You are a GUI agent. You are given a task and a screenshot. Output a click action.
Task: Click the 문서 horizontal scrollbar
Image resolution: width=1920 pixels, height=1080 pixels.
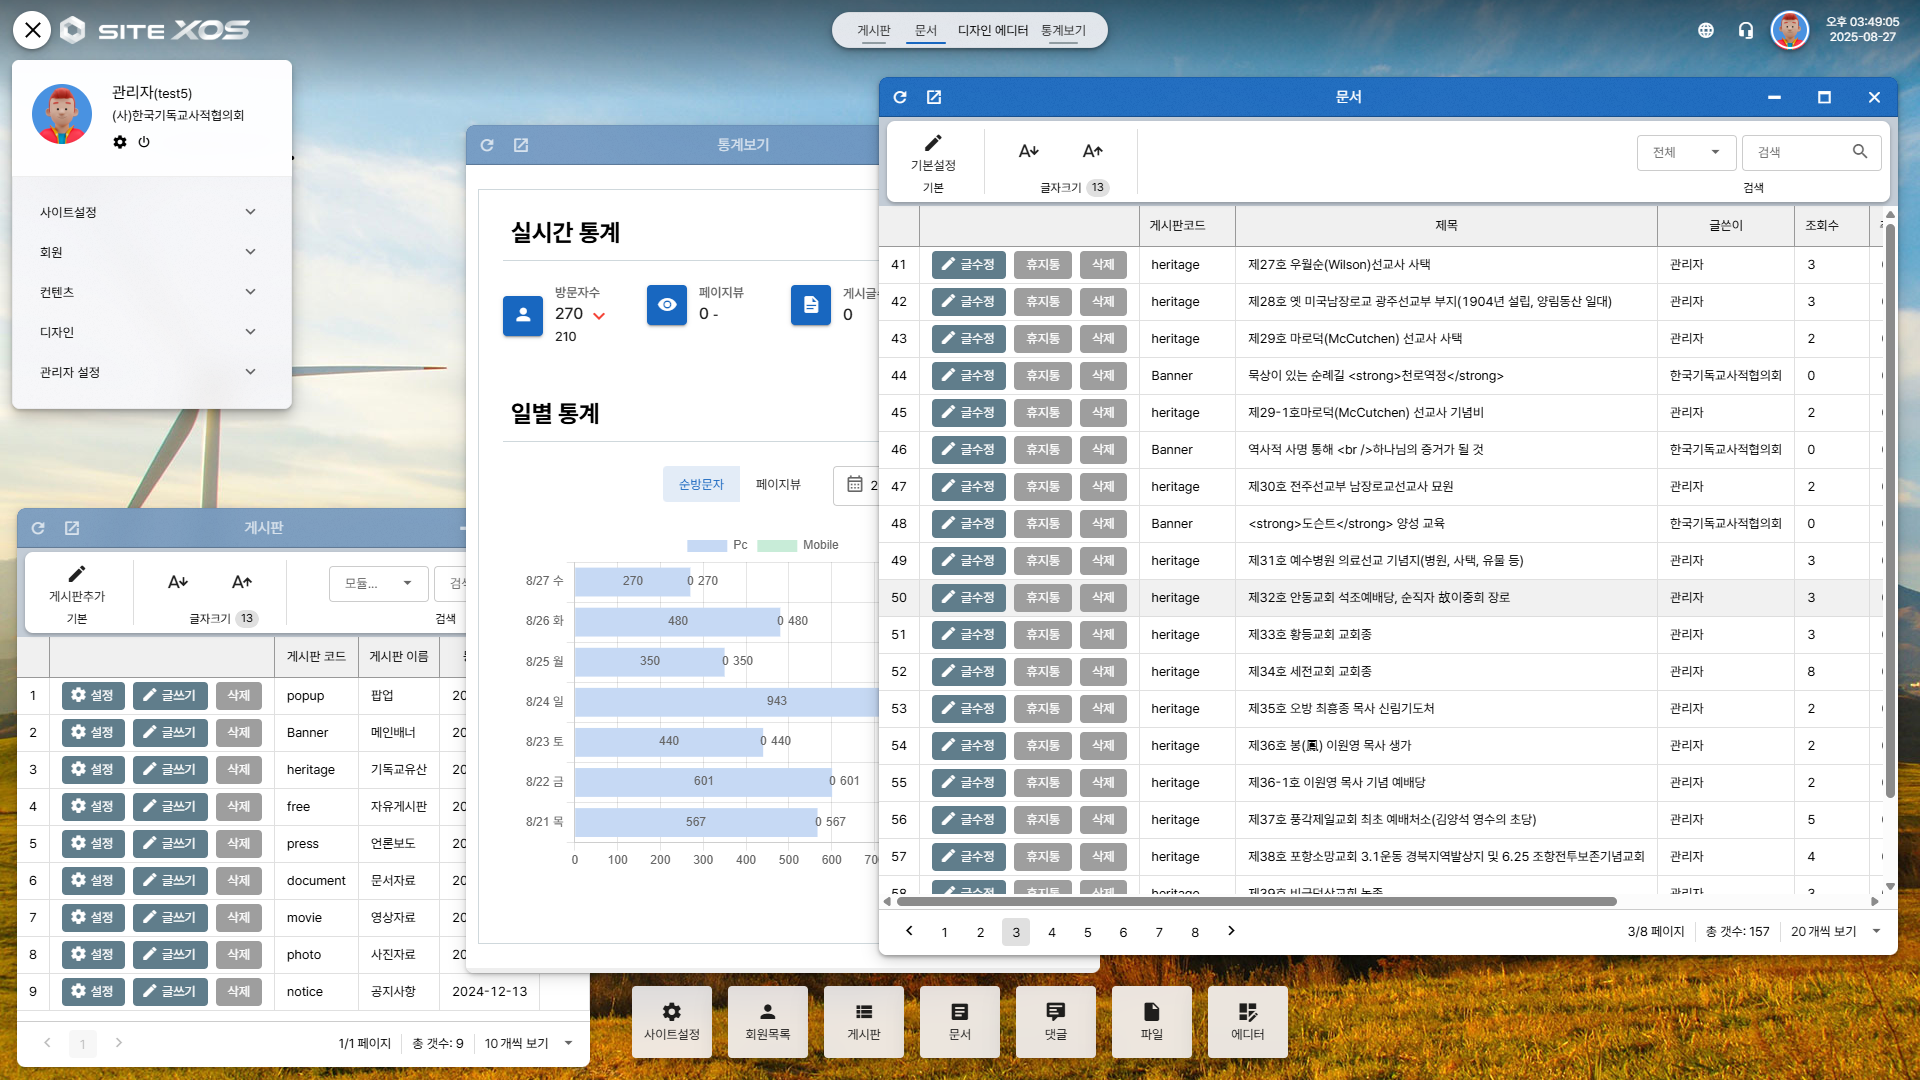click(1255, 901)
